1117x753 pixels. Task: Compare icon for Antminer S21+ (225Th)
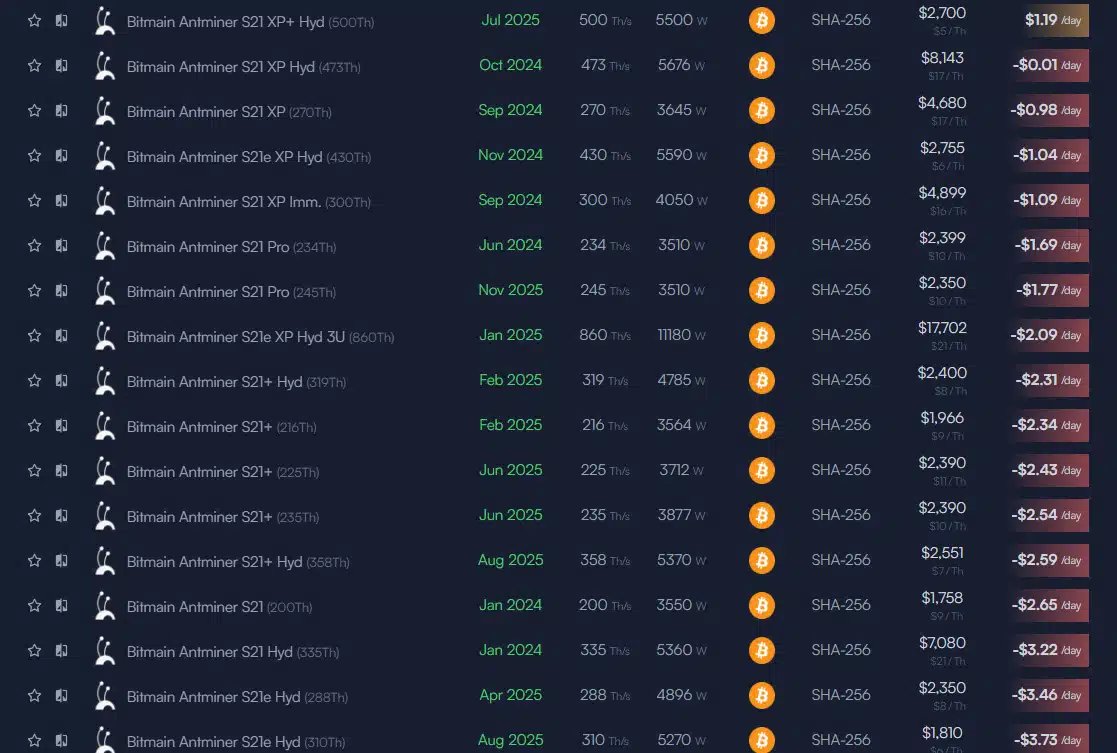(x=62, y=470)
